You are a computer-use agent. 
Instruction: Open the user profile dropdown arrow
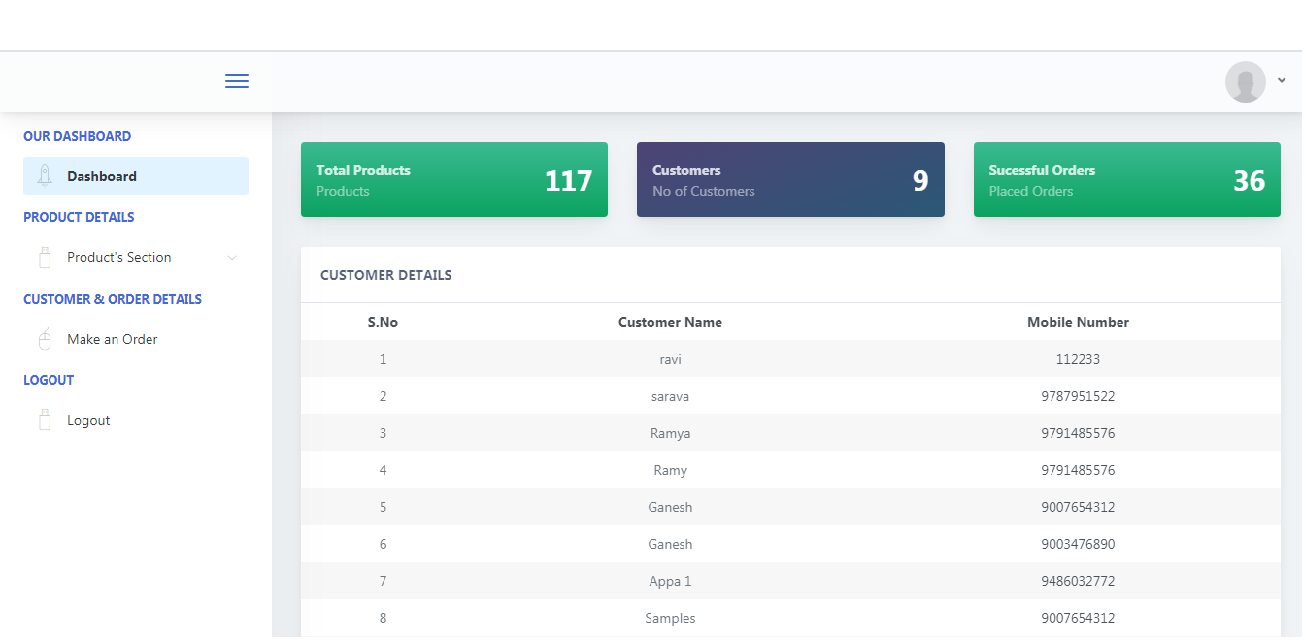(1281, 81)
